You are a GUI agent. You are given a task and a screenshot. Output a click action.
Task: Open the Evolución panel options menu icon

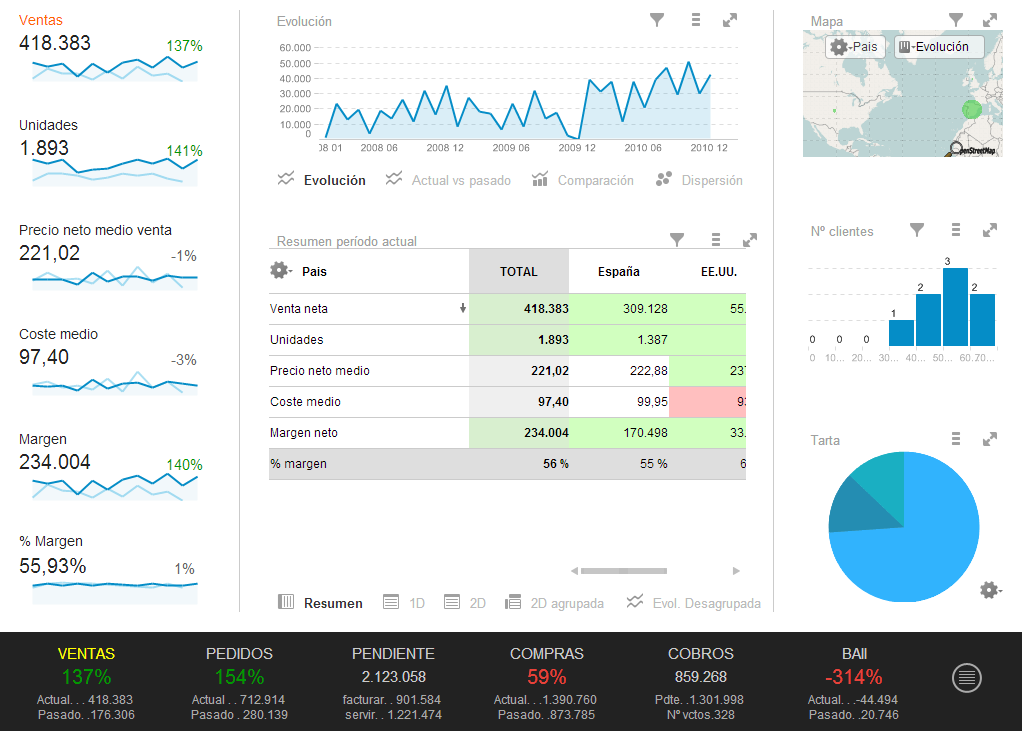click(x=696, y=20)
